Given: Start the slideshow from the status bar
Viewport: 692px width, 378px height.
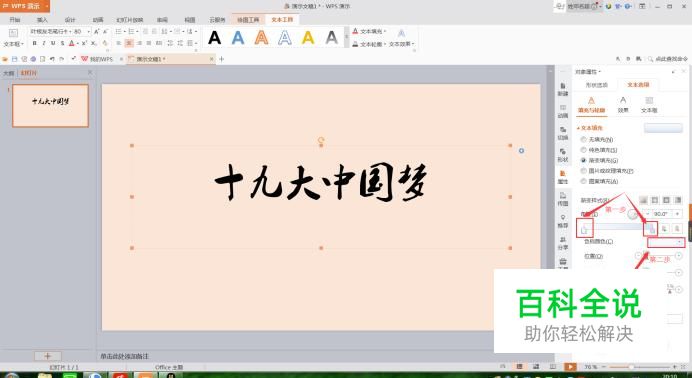Looking at the screenshot, I should coord(571,367).
